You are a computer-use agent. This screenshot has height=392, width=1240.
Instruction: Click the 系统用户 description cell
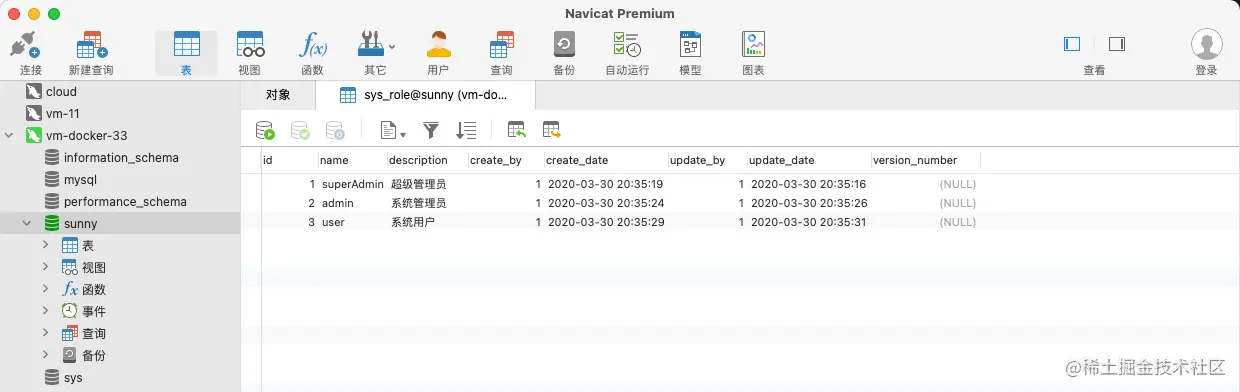(428, 221)
